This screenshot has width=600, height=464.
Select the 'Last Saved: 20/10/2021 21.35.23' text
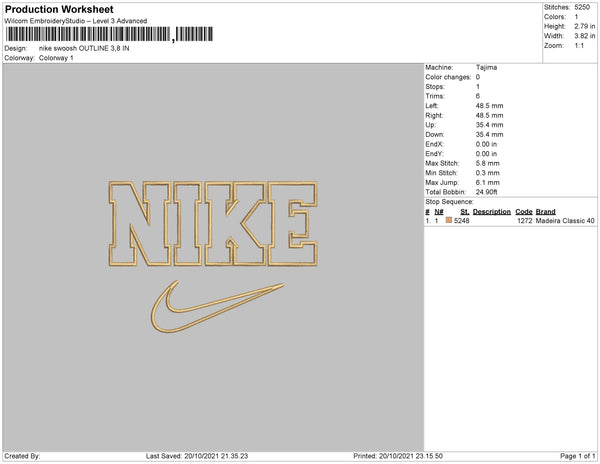[x=197, y=456]
